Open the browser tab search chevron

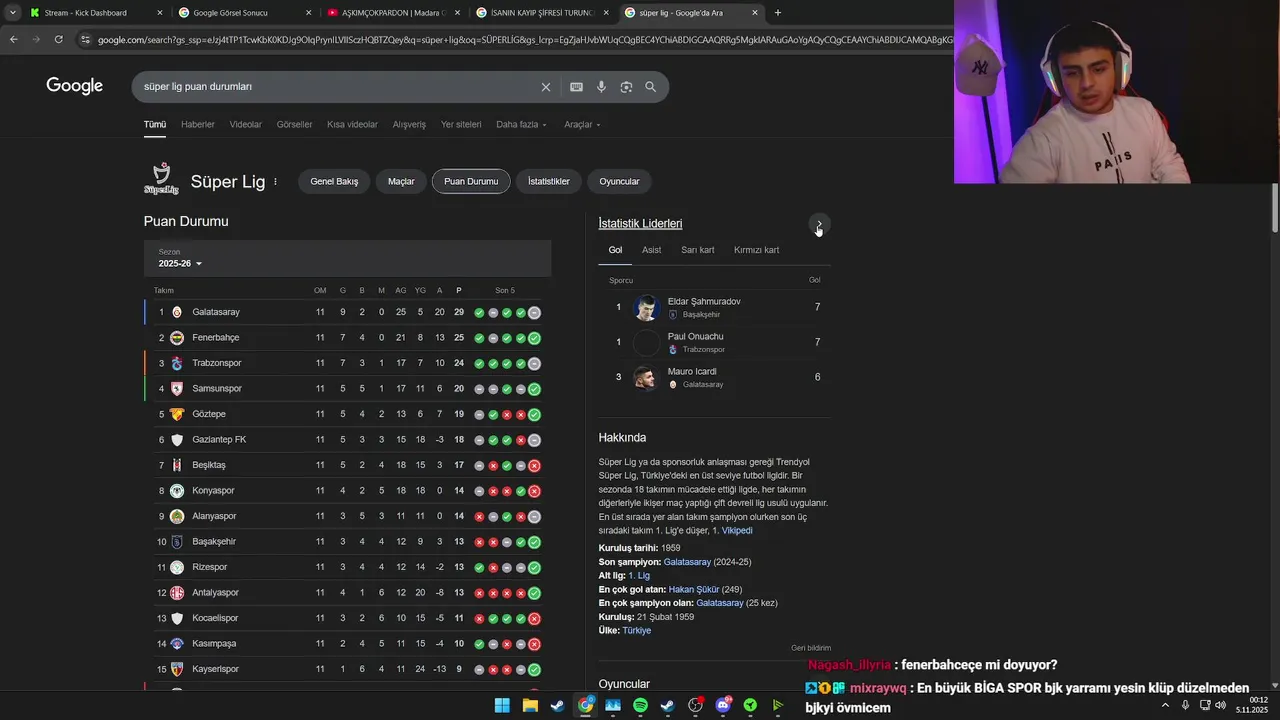pos(12,13)
